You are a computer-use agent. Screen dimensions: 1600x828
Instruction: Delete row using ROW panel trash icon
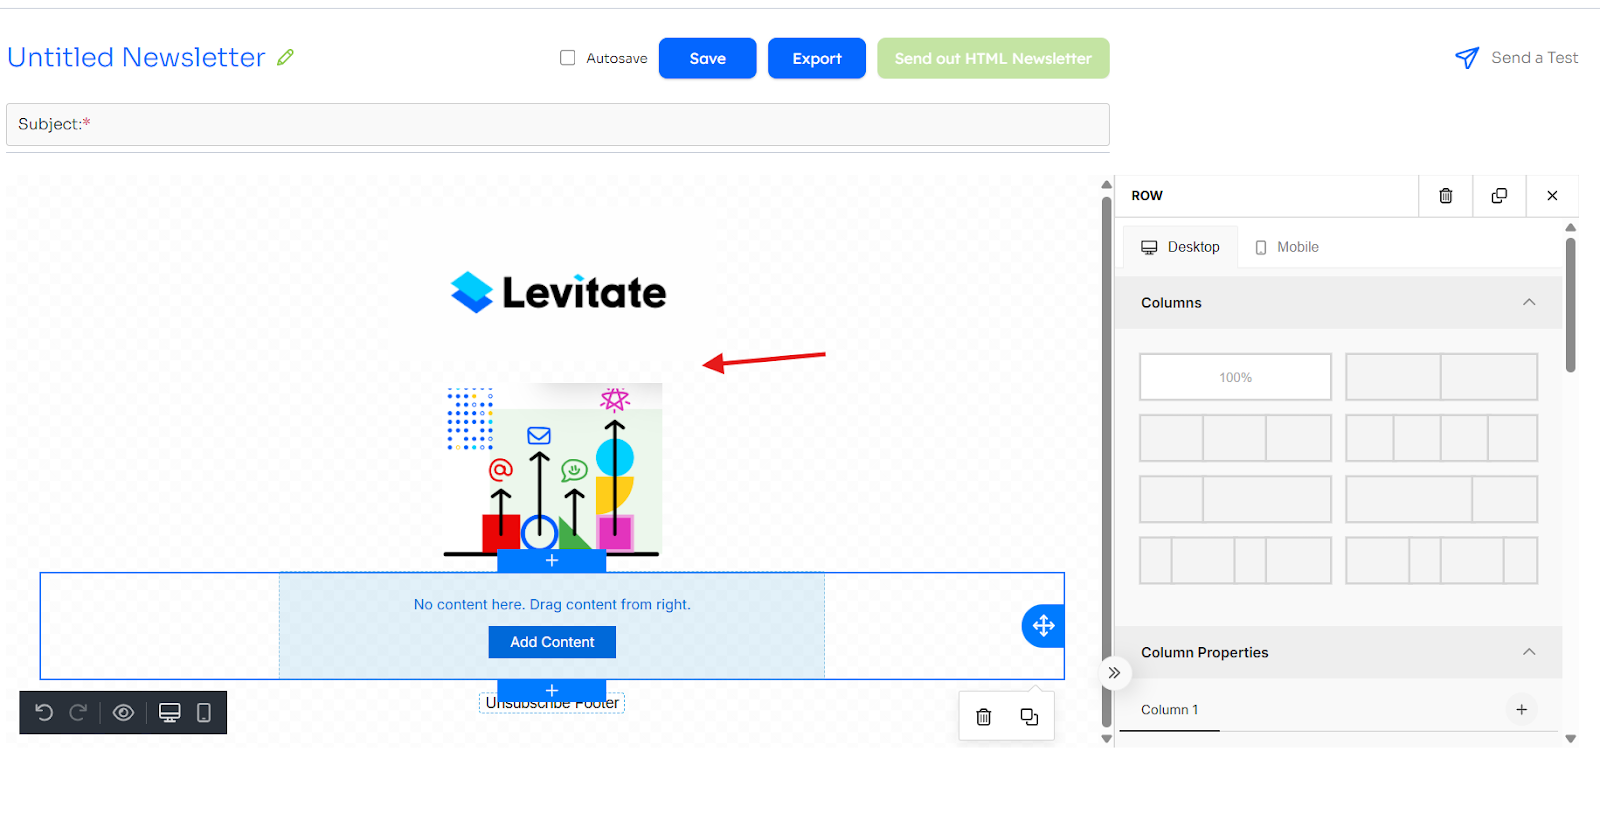tap(1445, 196)
